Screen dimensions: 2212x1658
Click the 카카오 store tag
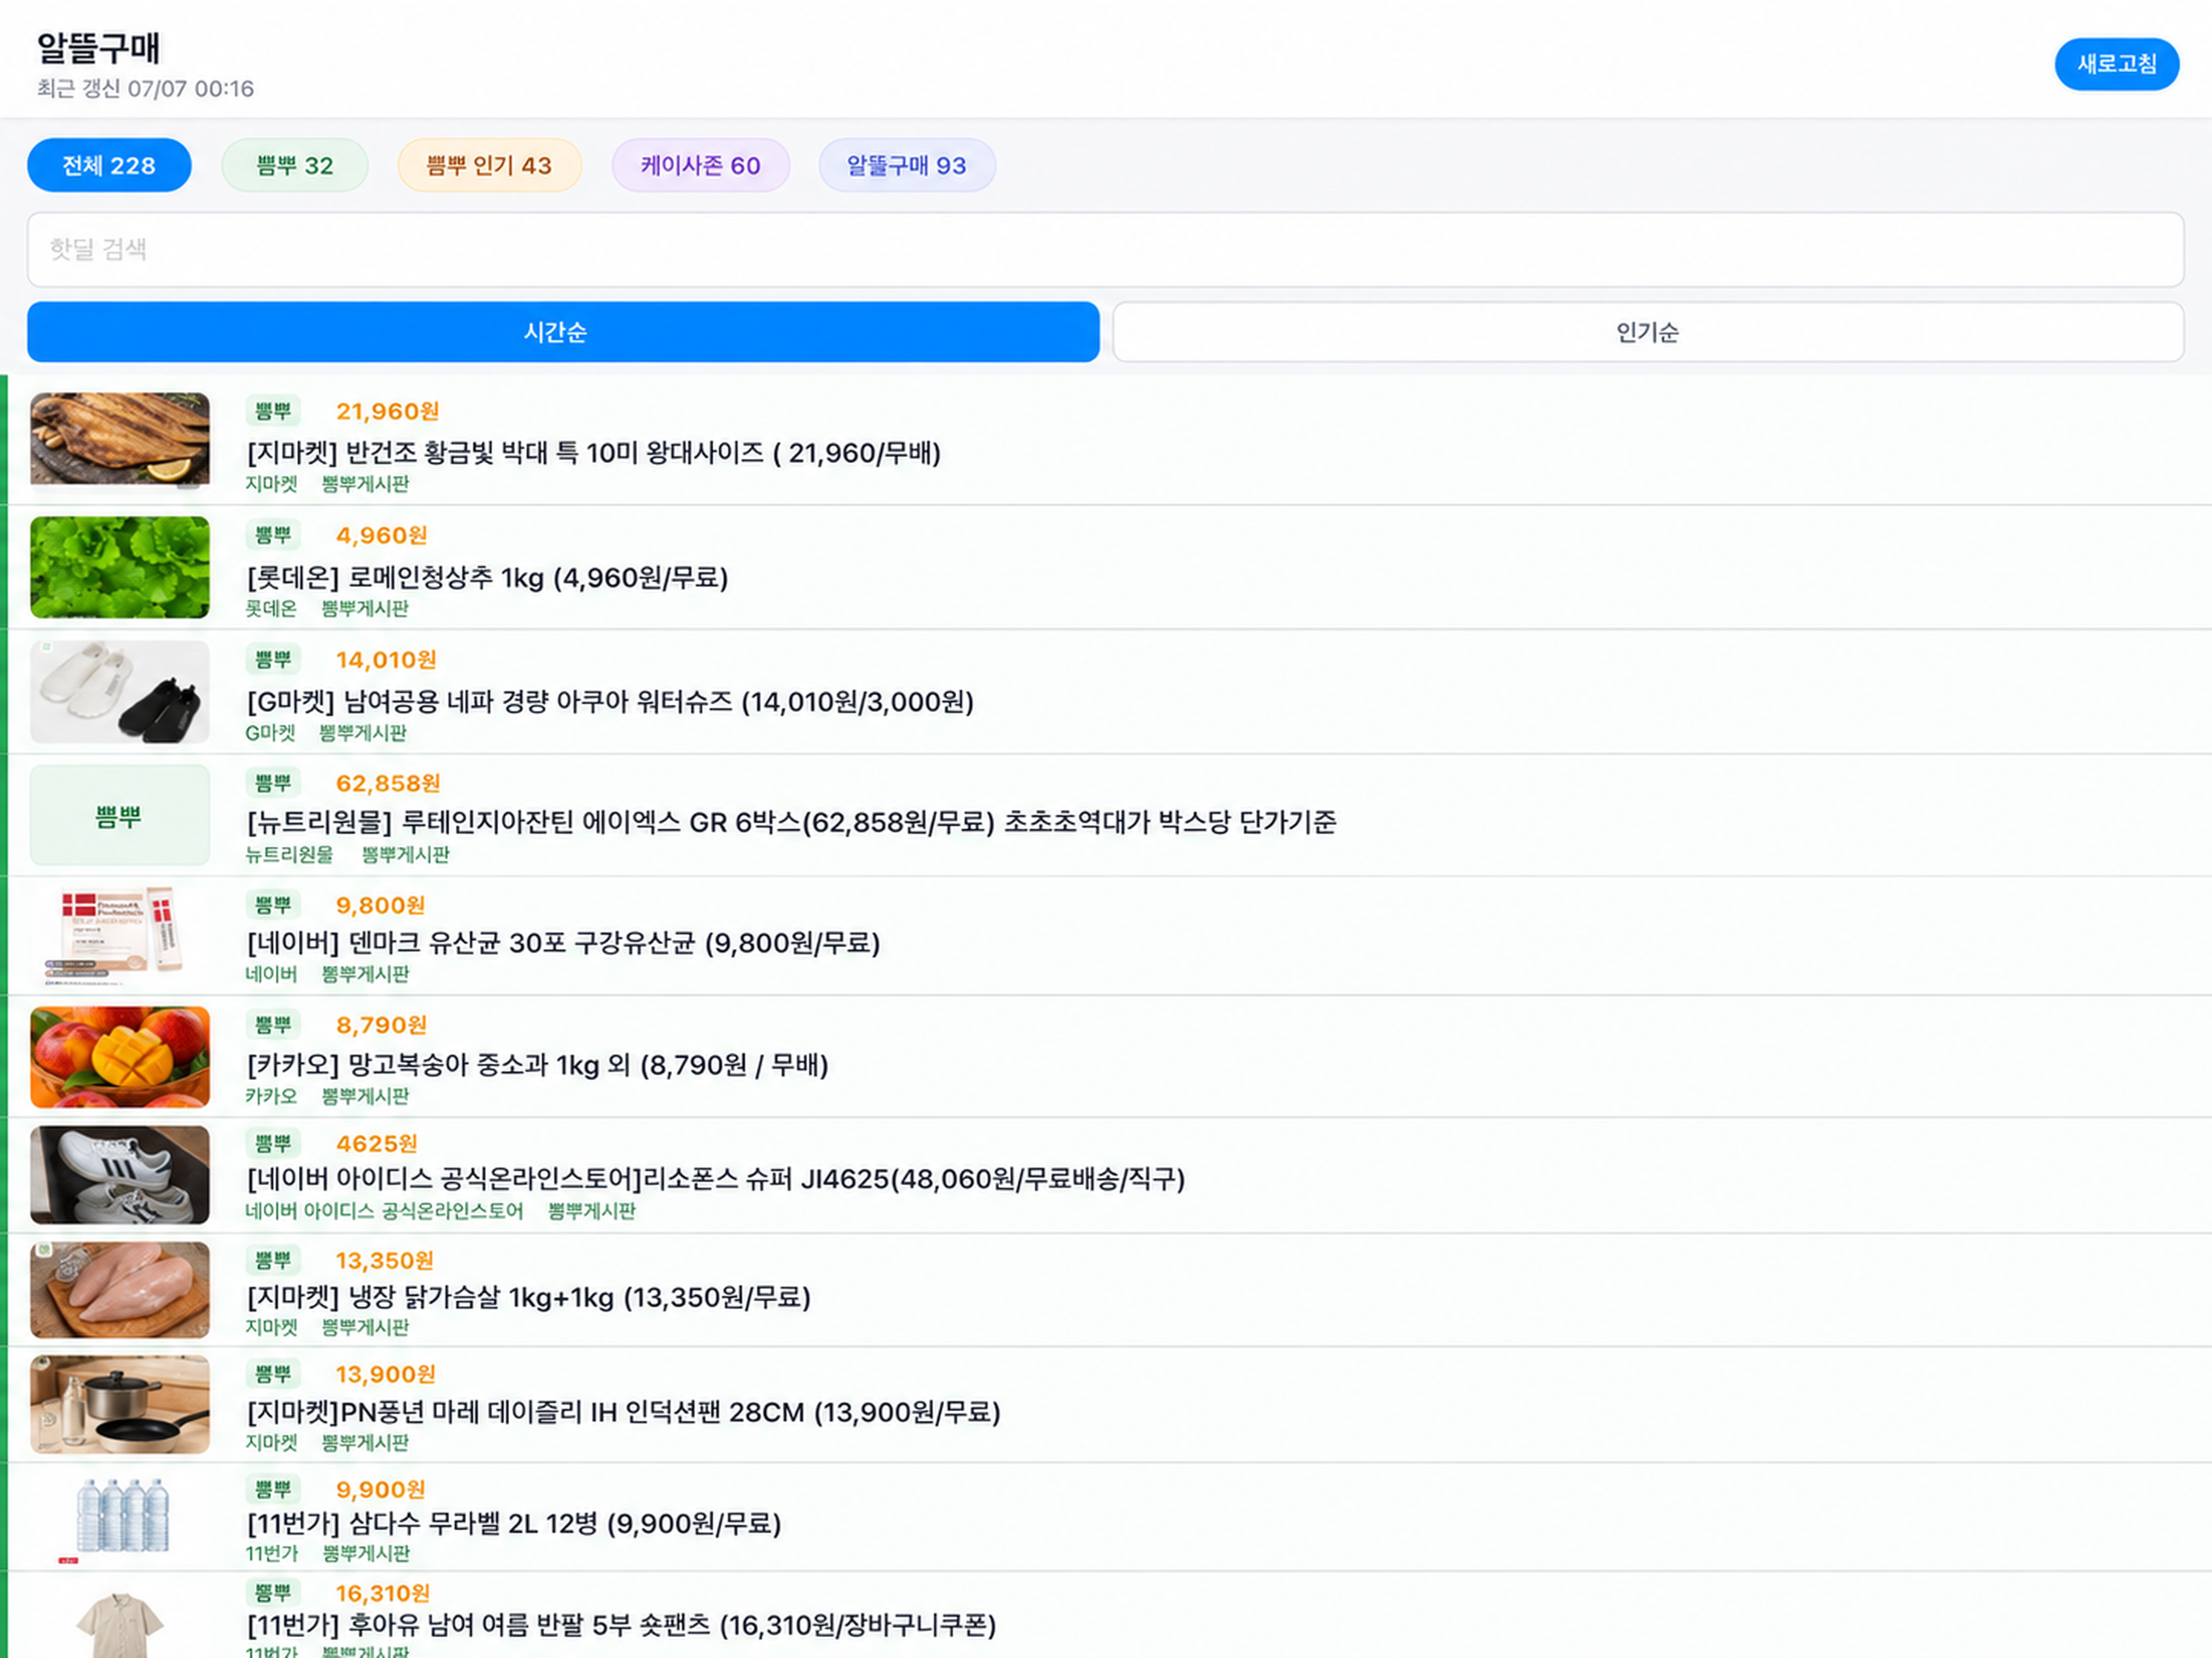(271, 1096)
